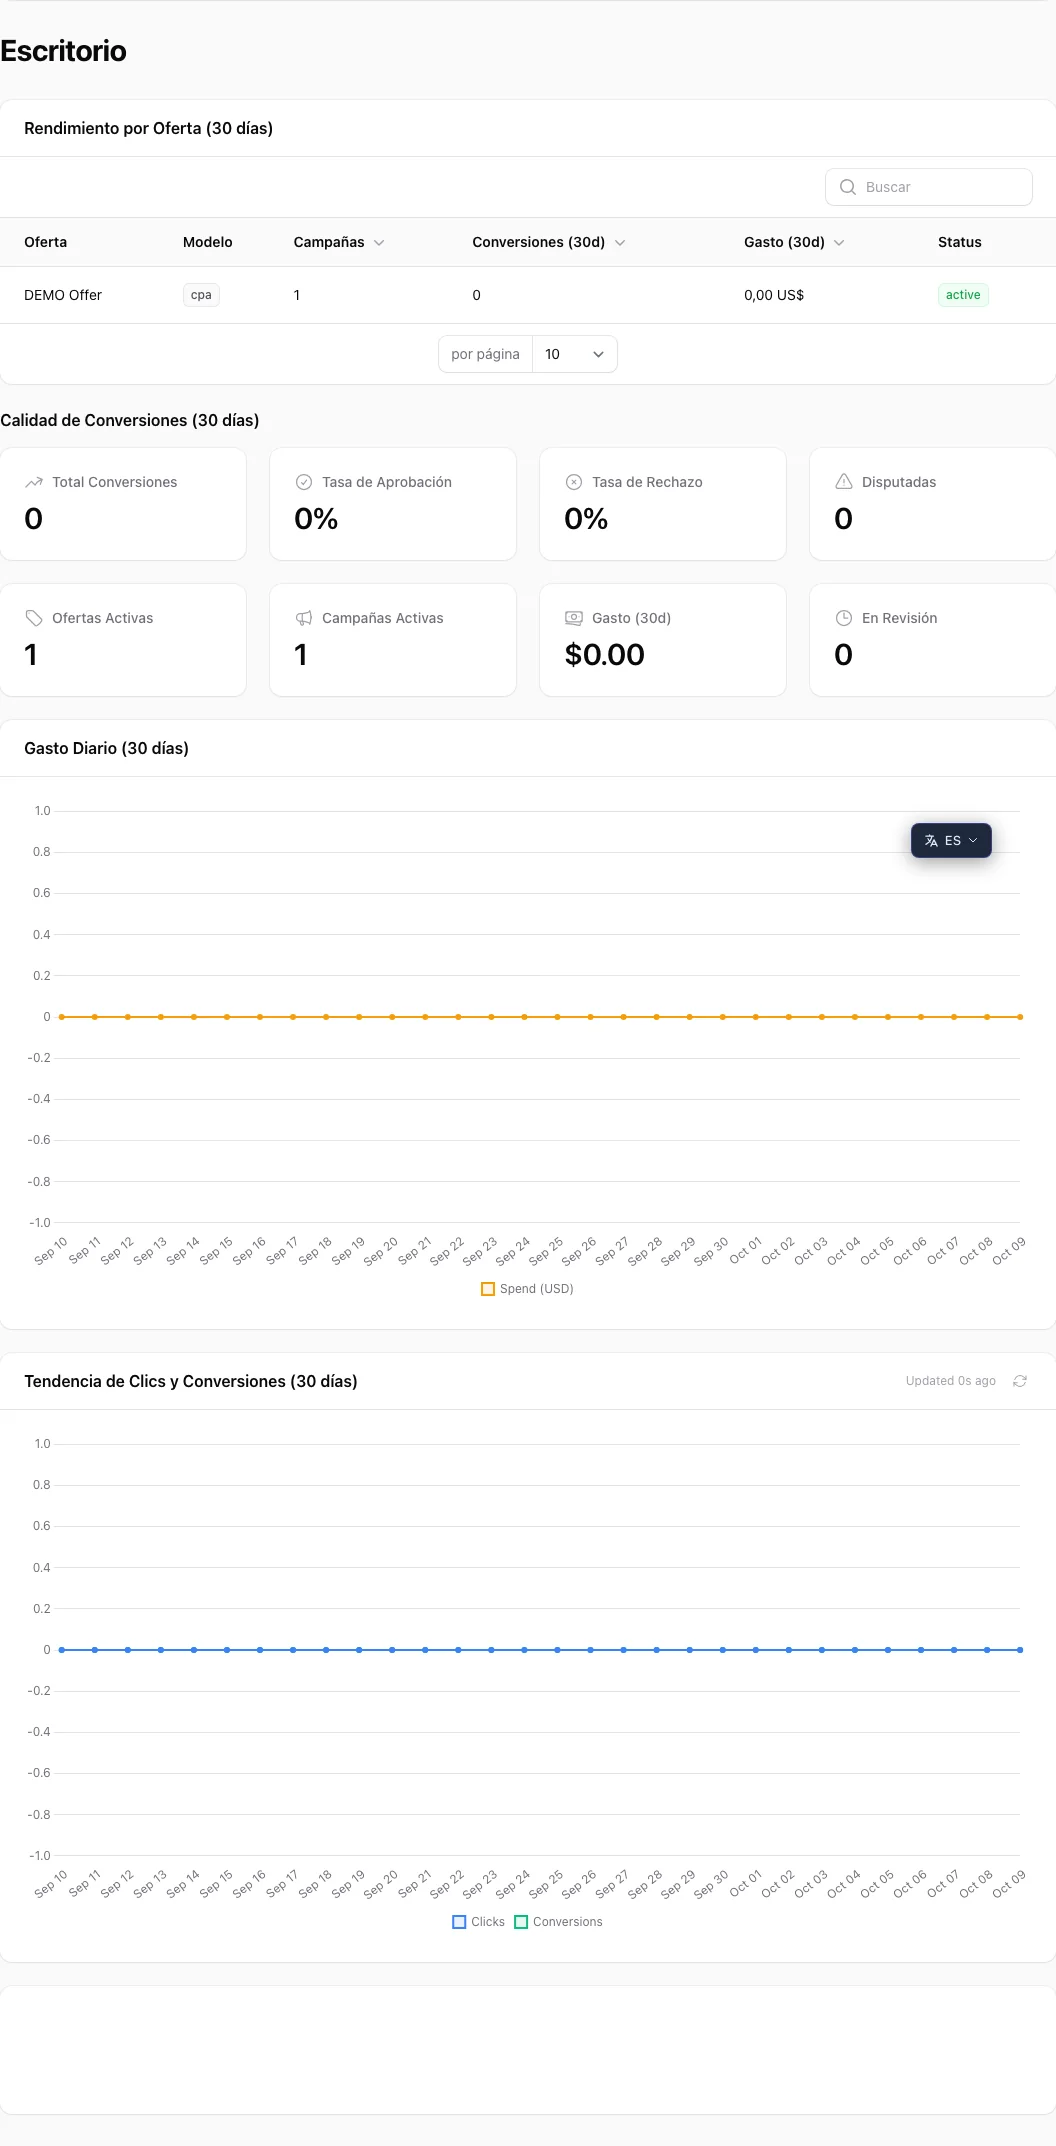
Task: Click the Status column header
Action: [x=960, y=242]
